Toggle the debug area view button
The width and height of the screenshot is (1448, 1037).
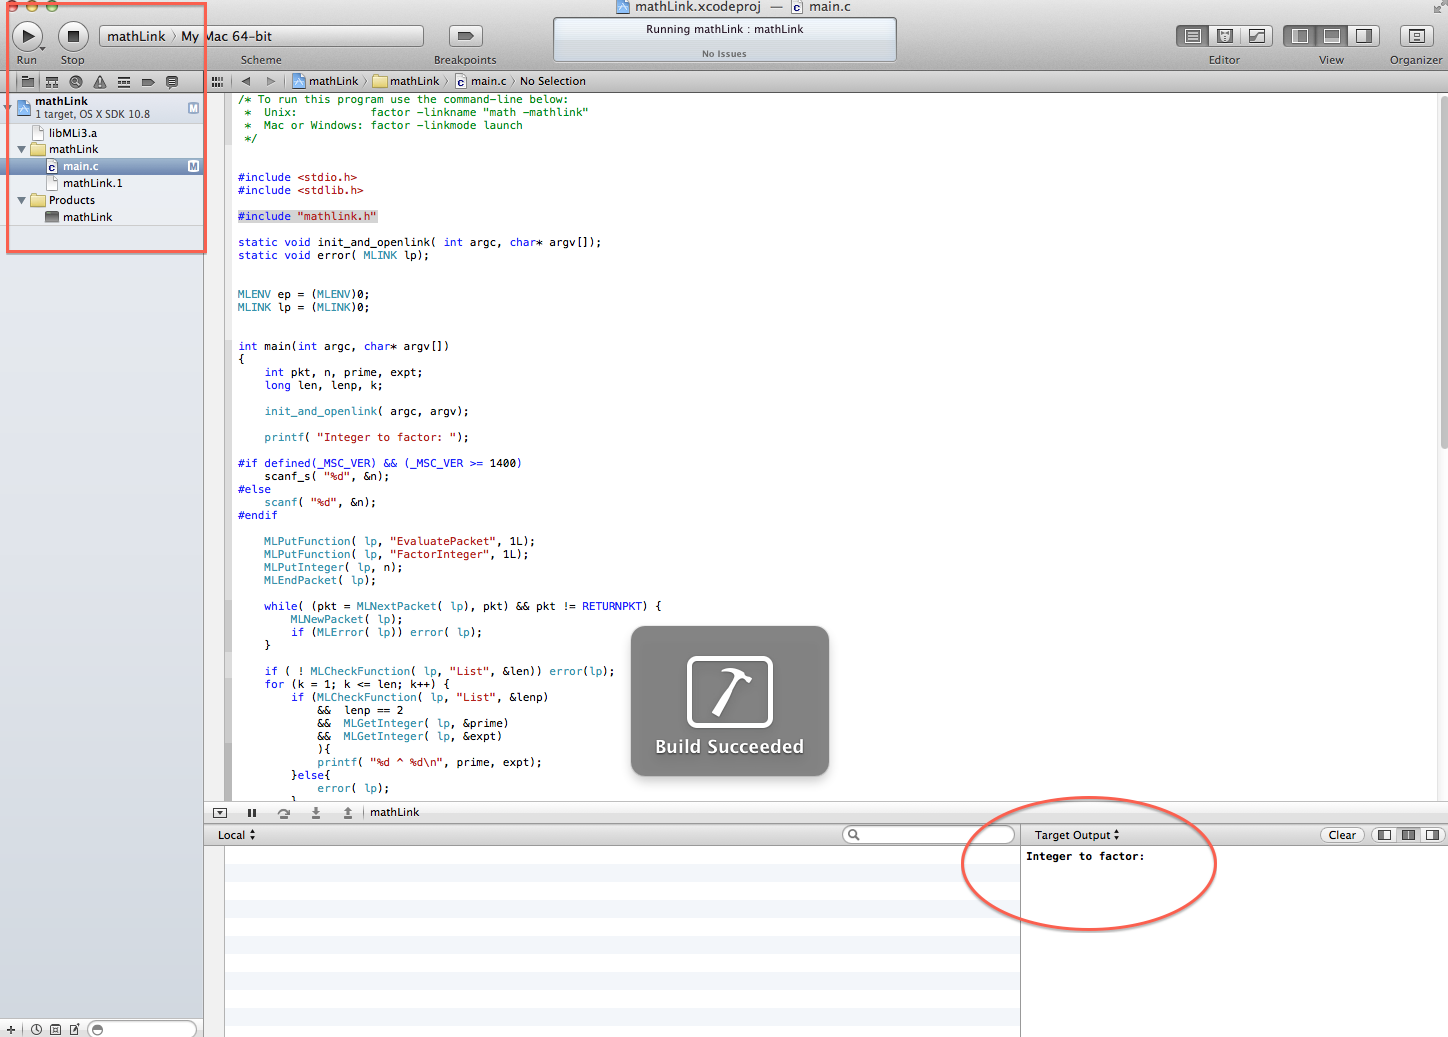click(1332, 36)
